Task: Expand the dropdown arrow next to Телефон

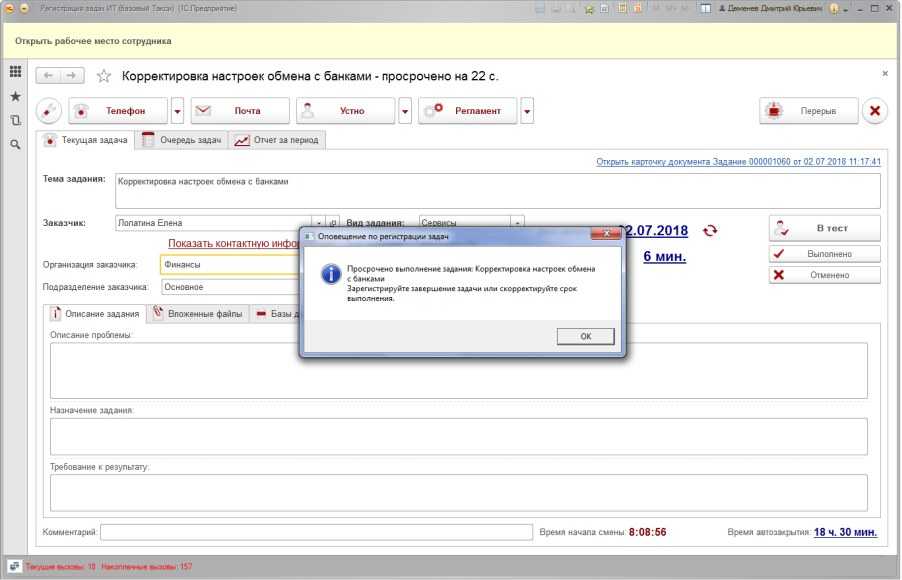Action: (x=177, y=111)
